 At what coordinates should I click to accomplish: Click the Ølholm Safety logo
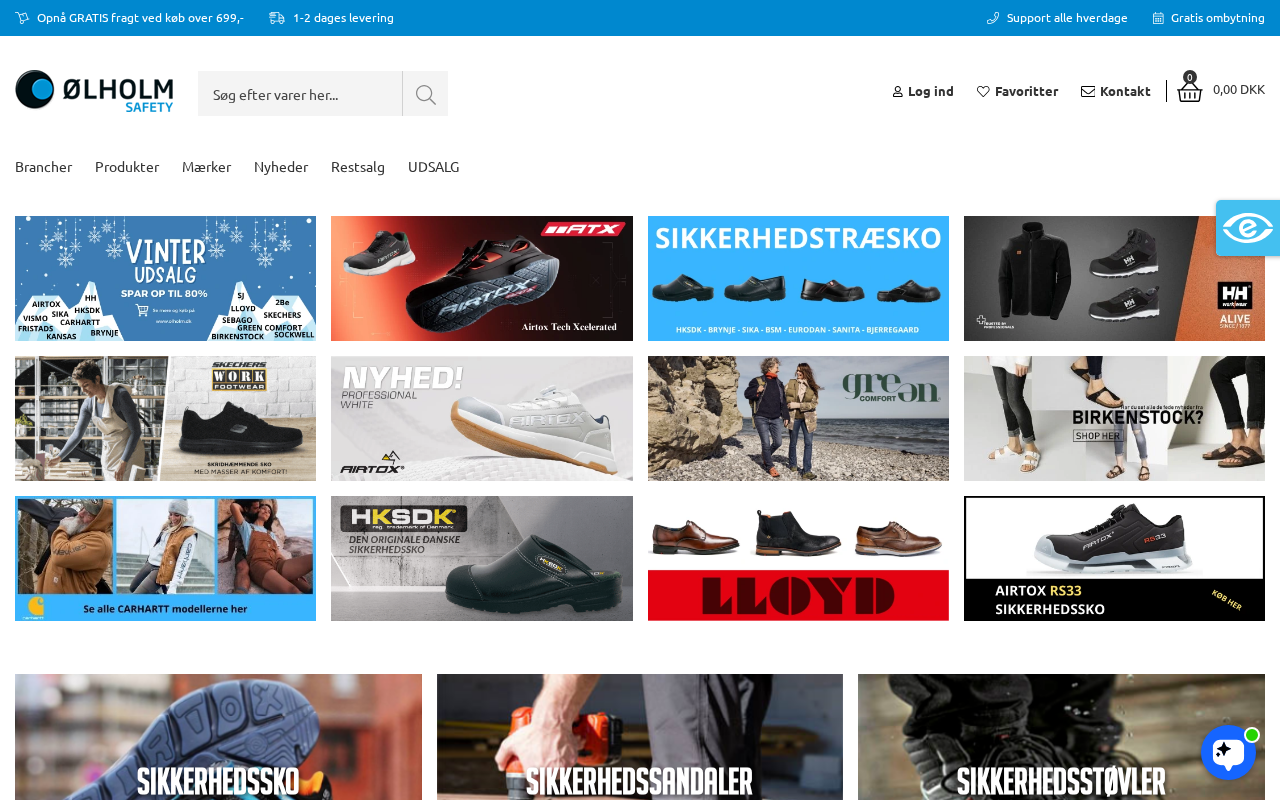point(94,91)
